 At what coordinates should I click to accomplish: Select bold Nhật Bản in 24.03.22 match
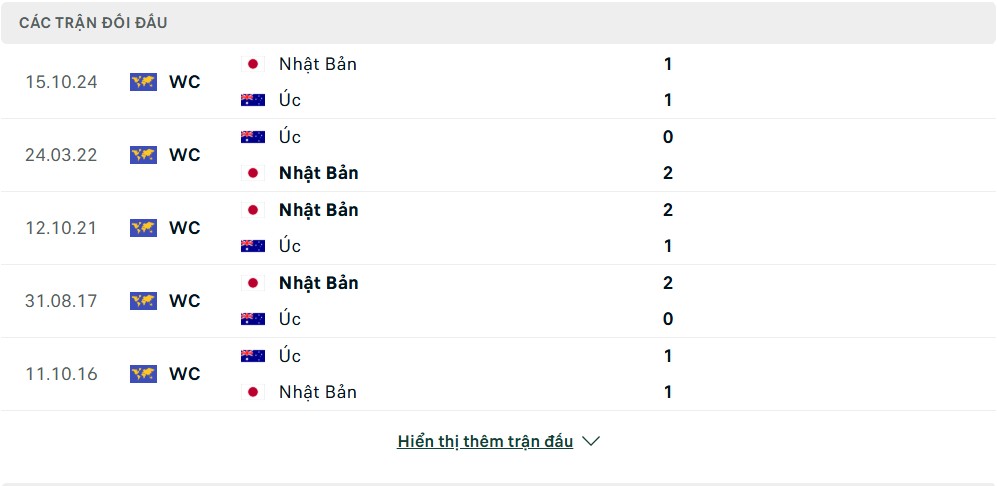(319, 173)
